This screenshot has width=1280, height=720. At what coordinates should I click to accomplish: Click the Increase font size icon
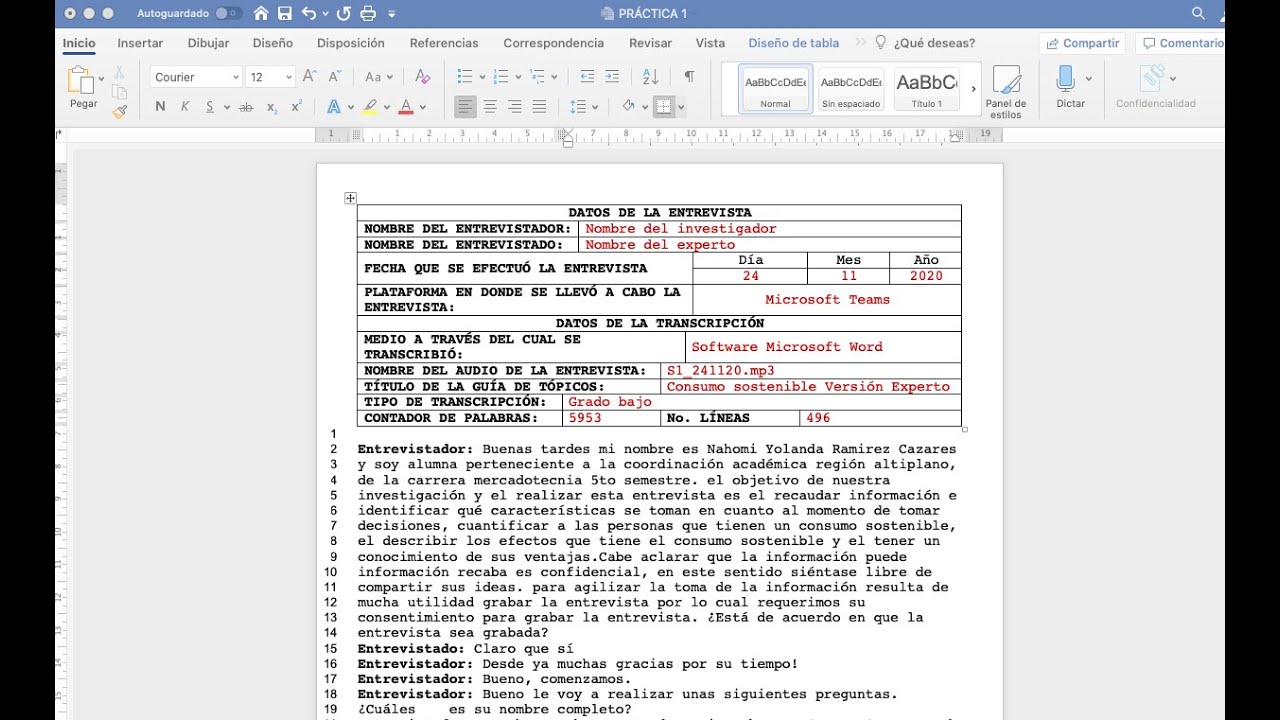(309, 77)
